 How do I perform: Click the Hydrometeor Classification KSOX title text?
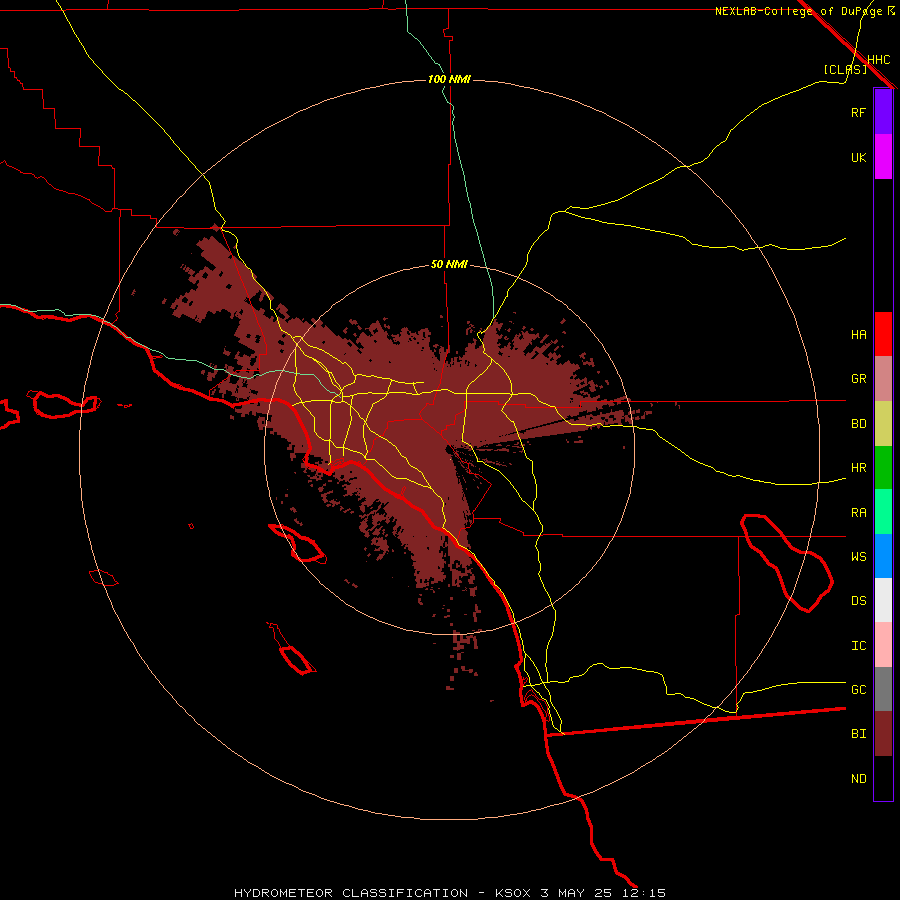point(450,893)
